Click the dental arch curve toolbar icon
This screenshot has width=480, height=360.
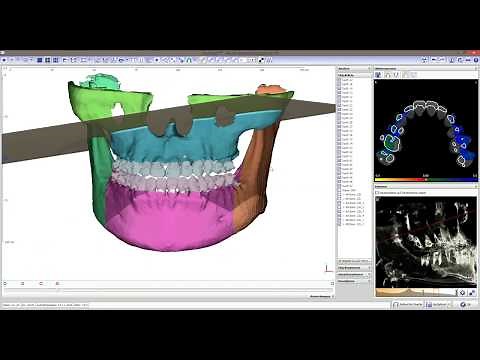click(189, 60)
